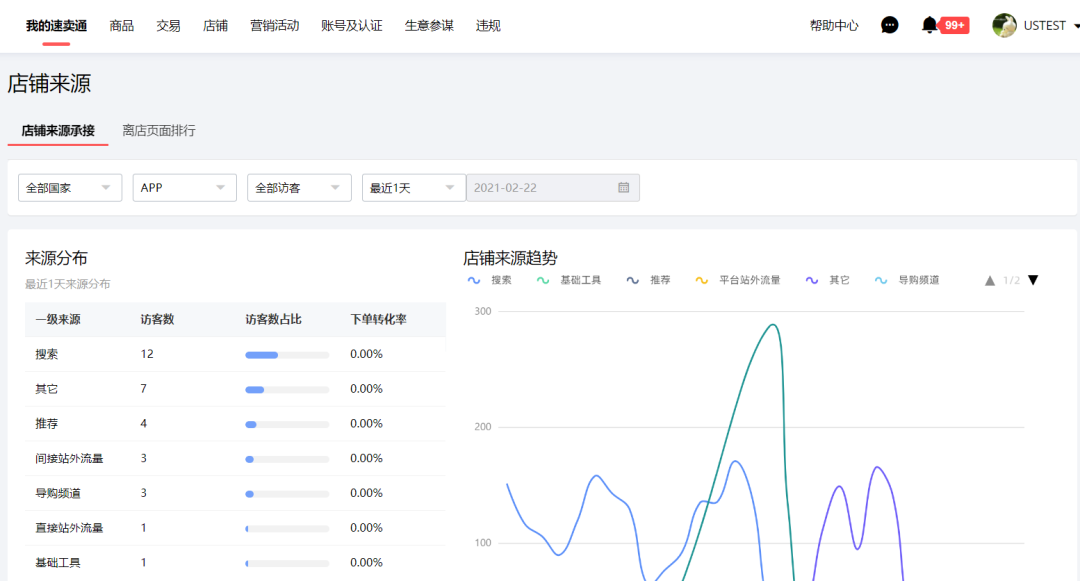Viewport: 1080px width, 581px height.
Task: Open the message center chat bubble icon
Action: pyautogui.click(x=889, y=24)
